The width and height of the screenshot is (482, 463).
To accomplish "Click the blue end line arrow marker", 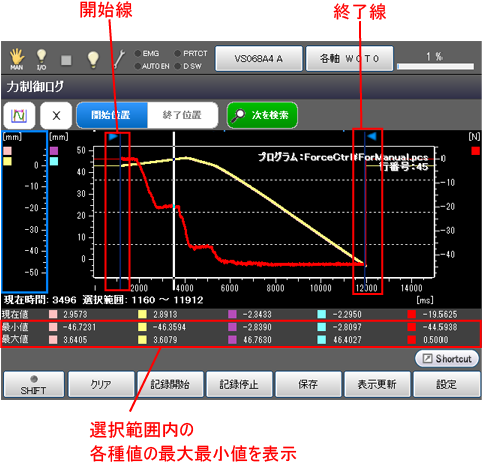I will [372, 136].
